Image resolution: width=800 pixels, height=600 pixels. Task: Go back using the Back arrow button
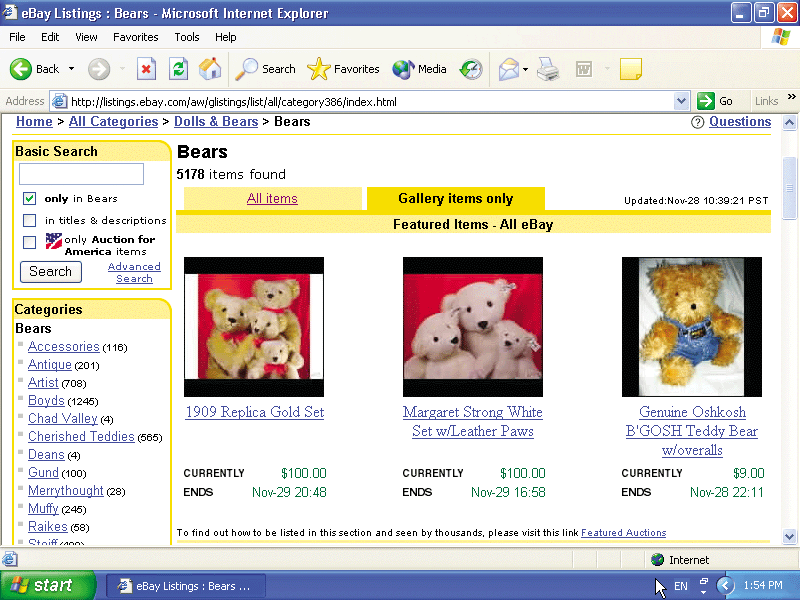coord(21,69)
